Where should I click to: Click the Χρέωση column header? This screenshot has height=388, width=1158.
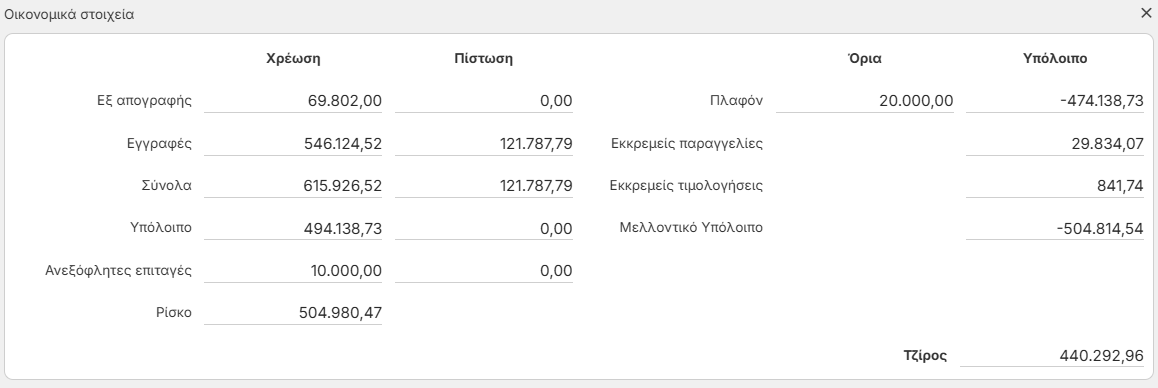(293, 59)
